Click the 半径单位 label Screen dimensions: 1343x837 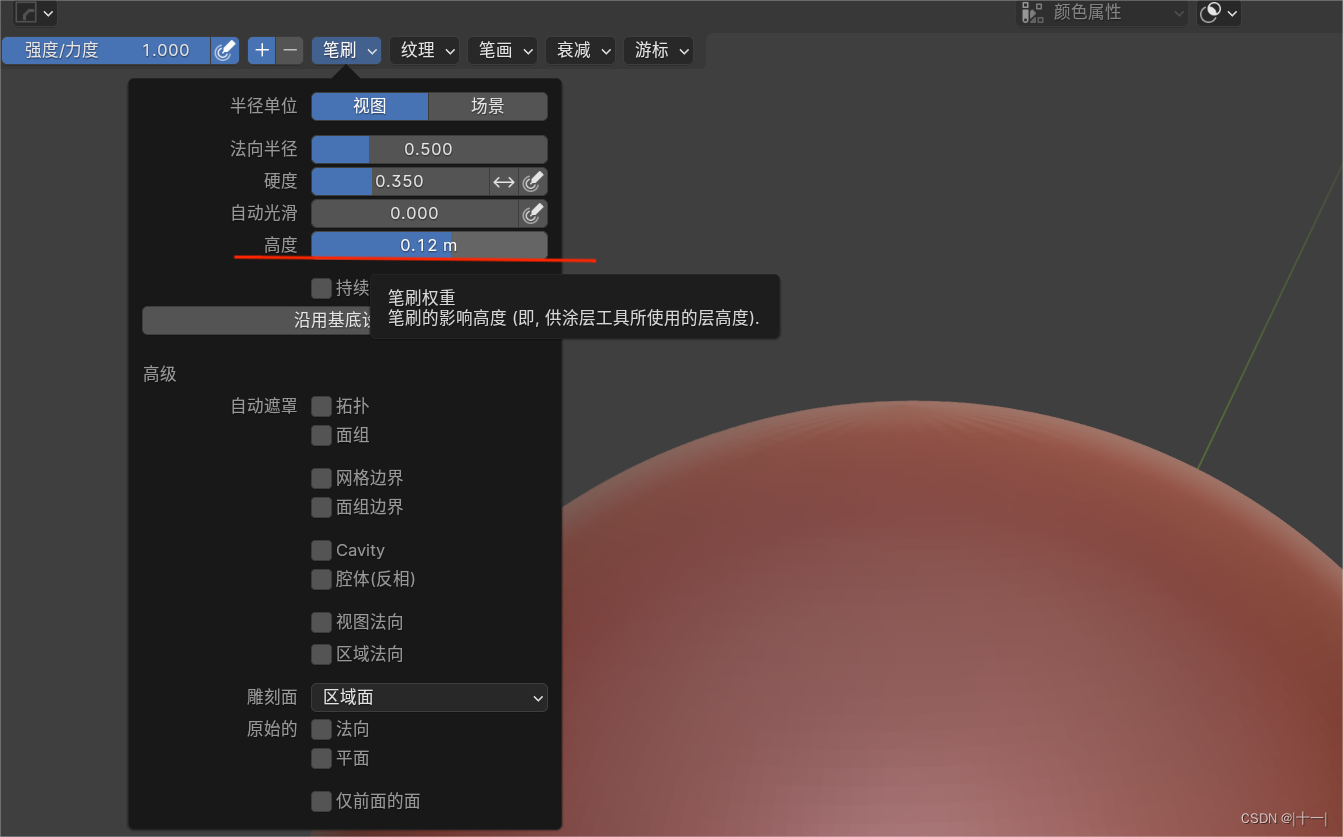pyautogui.click(x=264, y=106)
